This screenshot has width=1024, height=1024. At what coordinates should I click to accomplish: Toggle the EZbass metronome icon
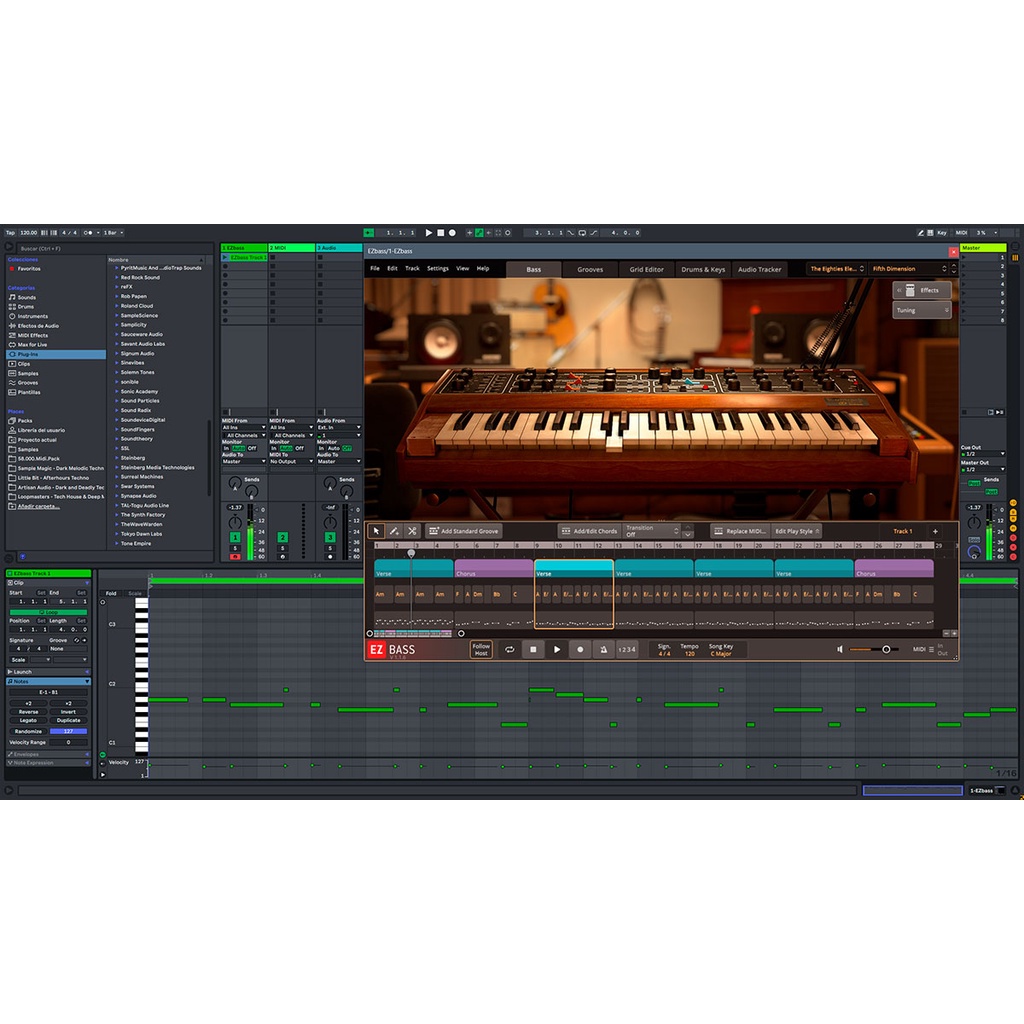pyautogui.click(x=603, y=650)
